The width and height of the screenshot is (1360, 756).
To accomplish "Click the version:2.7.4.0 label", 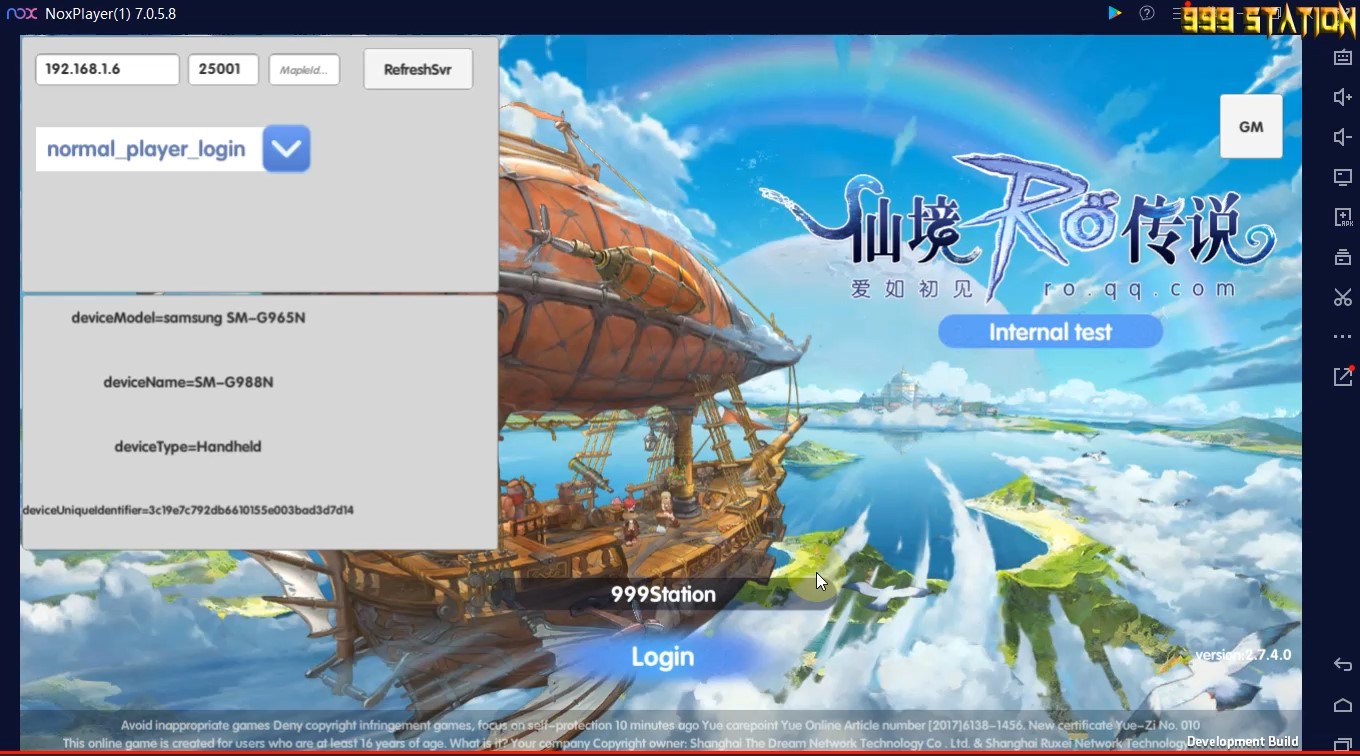I will [1243, 655].
